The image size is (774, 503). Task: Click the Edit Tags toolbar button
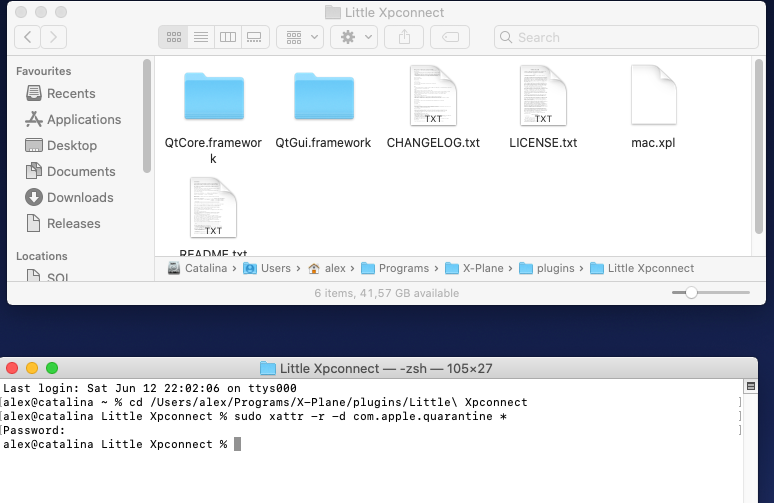point(450,37)
